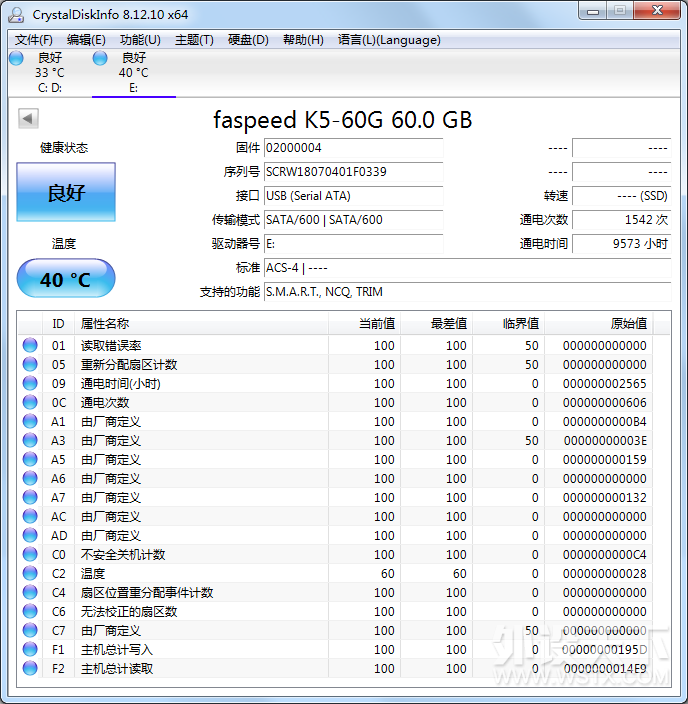688x704 pixels.
Task: Click current value 60 in 温度 row
Action: point(388,573)
